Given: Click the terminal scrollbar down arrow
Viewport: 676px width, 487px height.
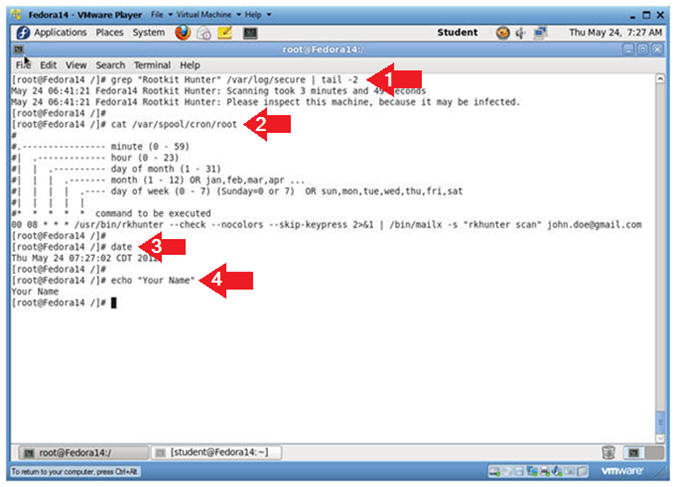Looking at the screenshot, I should 660,438.
